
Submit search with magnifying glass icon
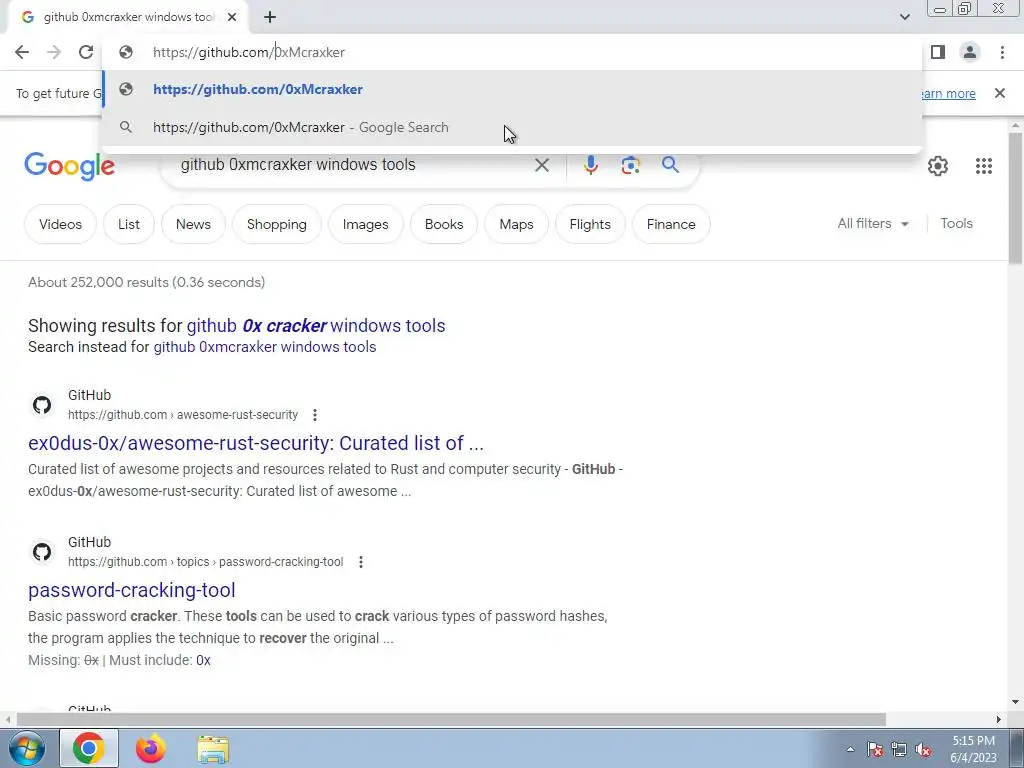coord(670,165)
